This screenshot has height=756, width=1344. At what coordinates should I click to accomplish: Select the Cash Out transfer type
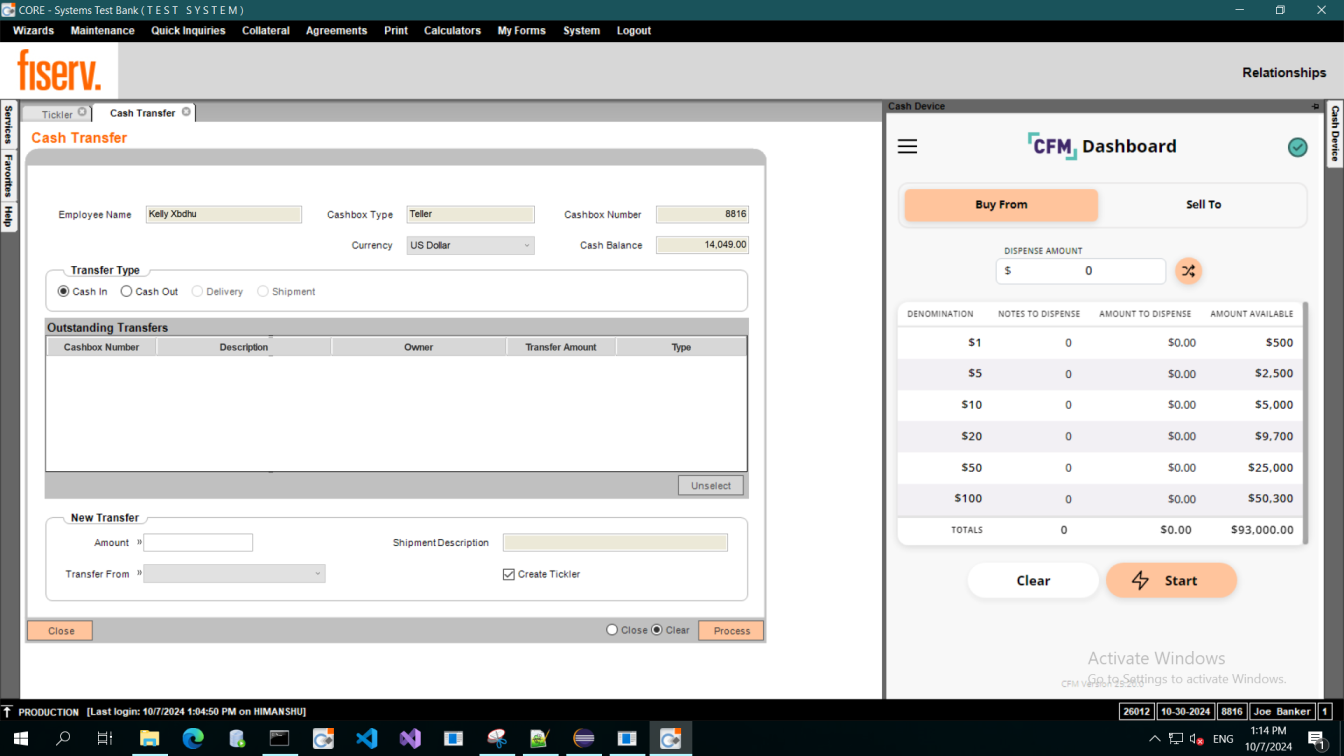(x=126, y=292)
